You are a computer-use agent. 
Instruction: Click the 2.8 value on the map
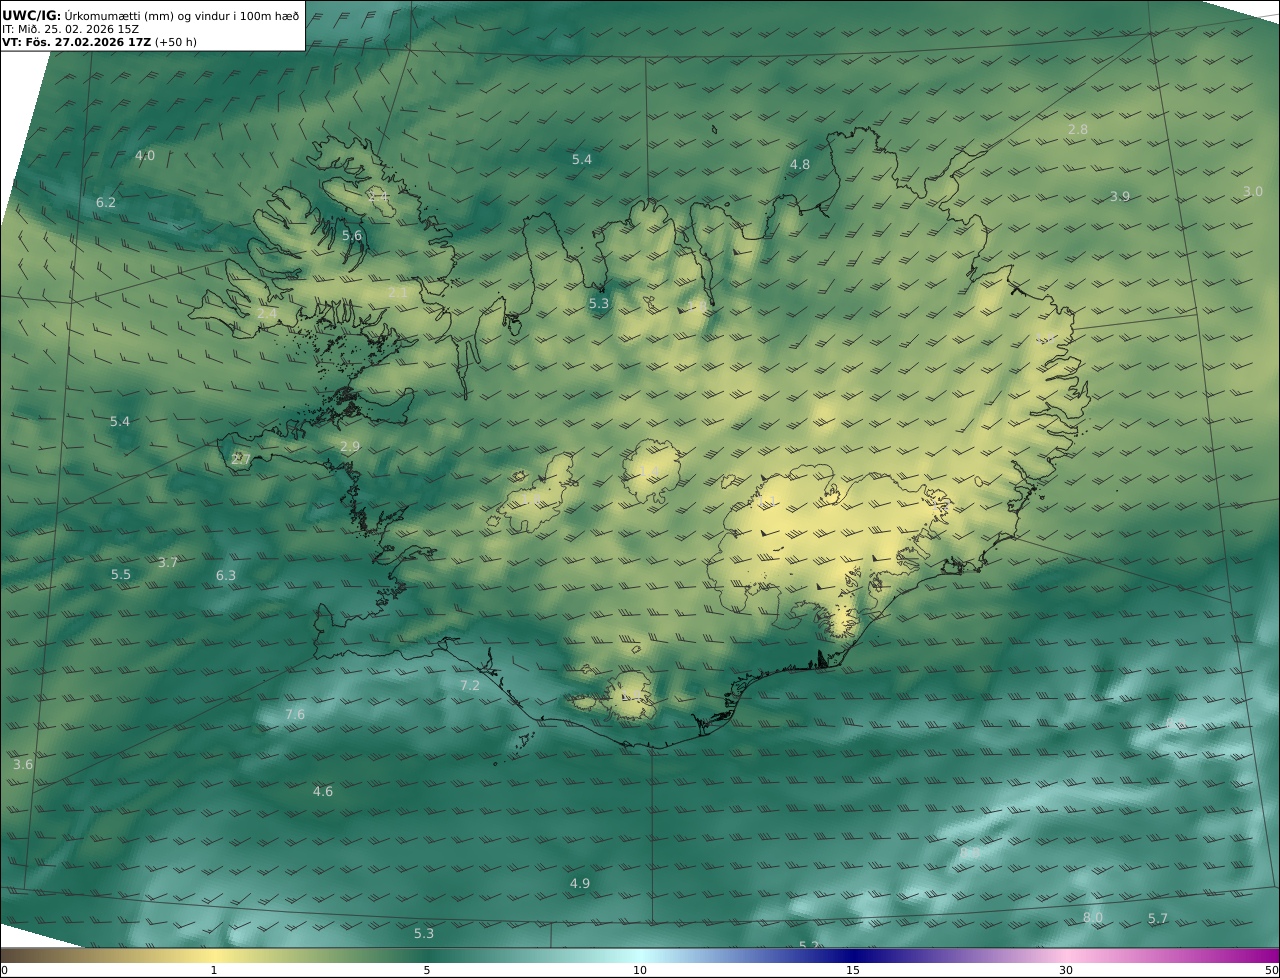point(1078,130)
